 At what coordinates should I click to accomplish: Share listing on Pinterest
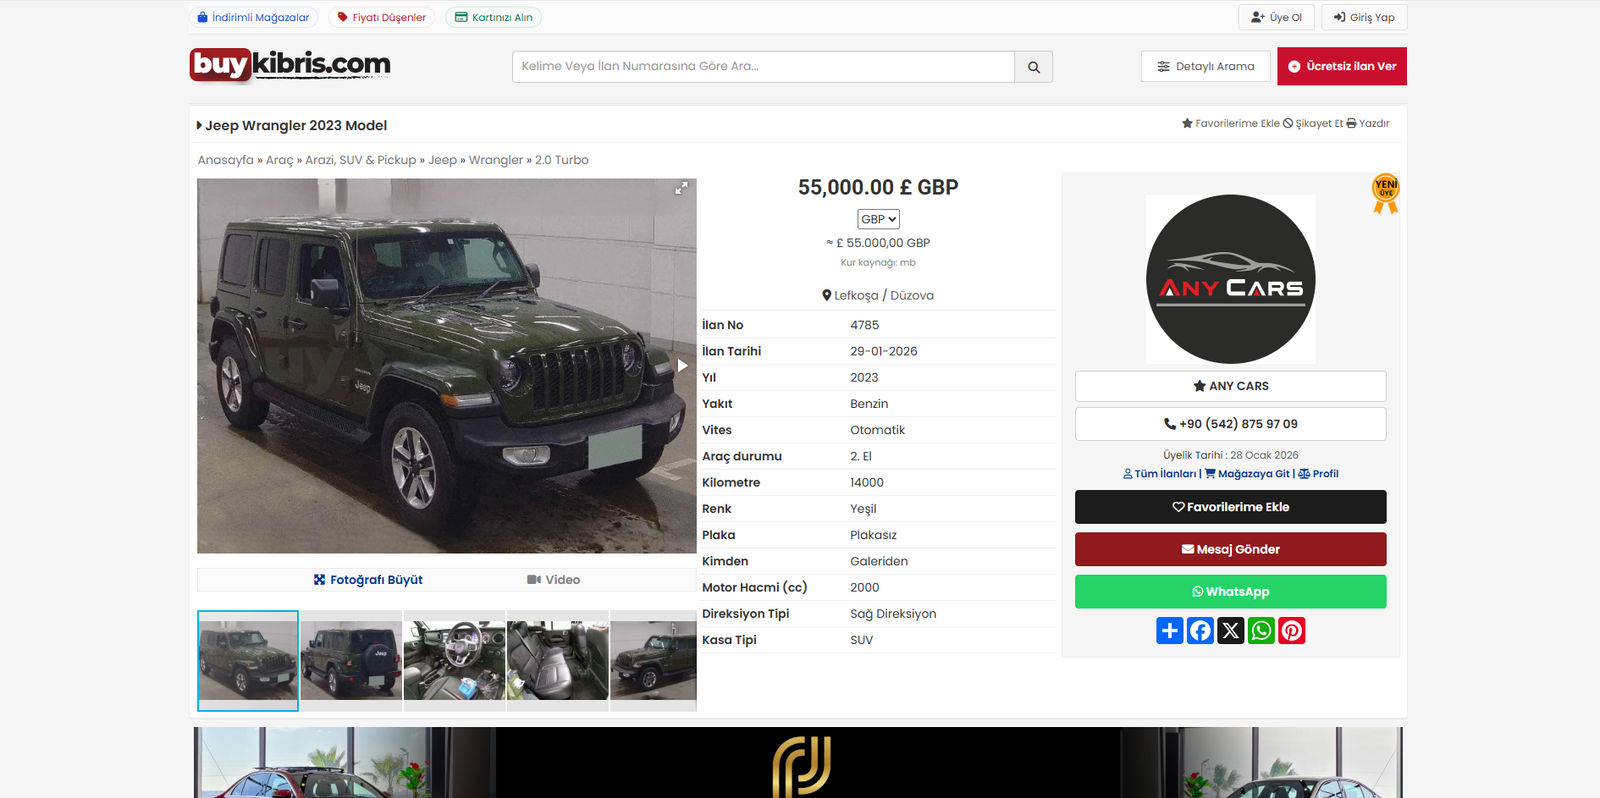pyautogui.click(x=1292, y=631)
